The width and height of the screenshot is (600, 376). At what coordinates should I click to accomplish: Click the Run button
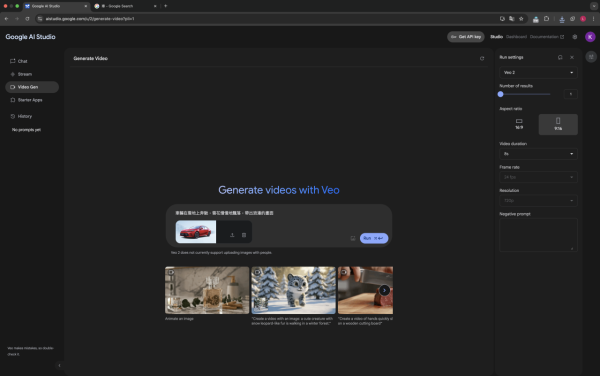click(x=374, y=238)
